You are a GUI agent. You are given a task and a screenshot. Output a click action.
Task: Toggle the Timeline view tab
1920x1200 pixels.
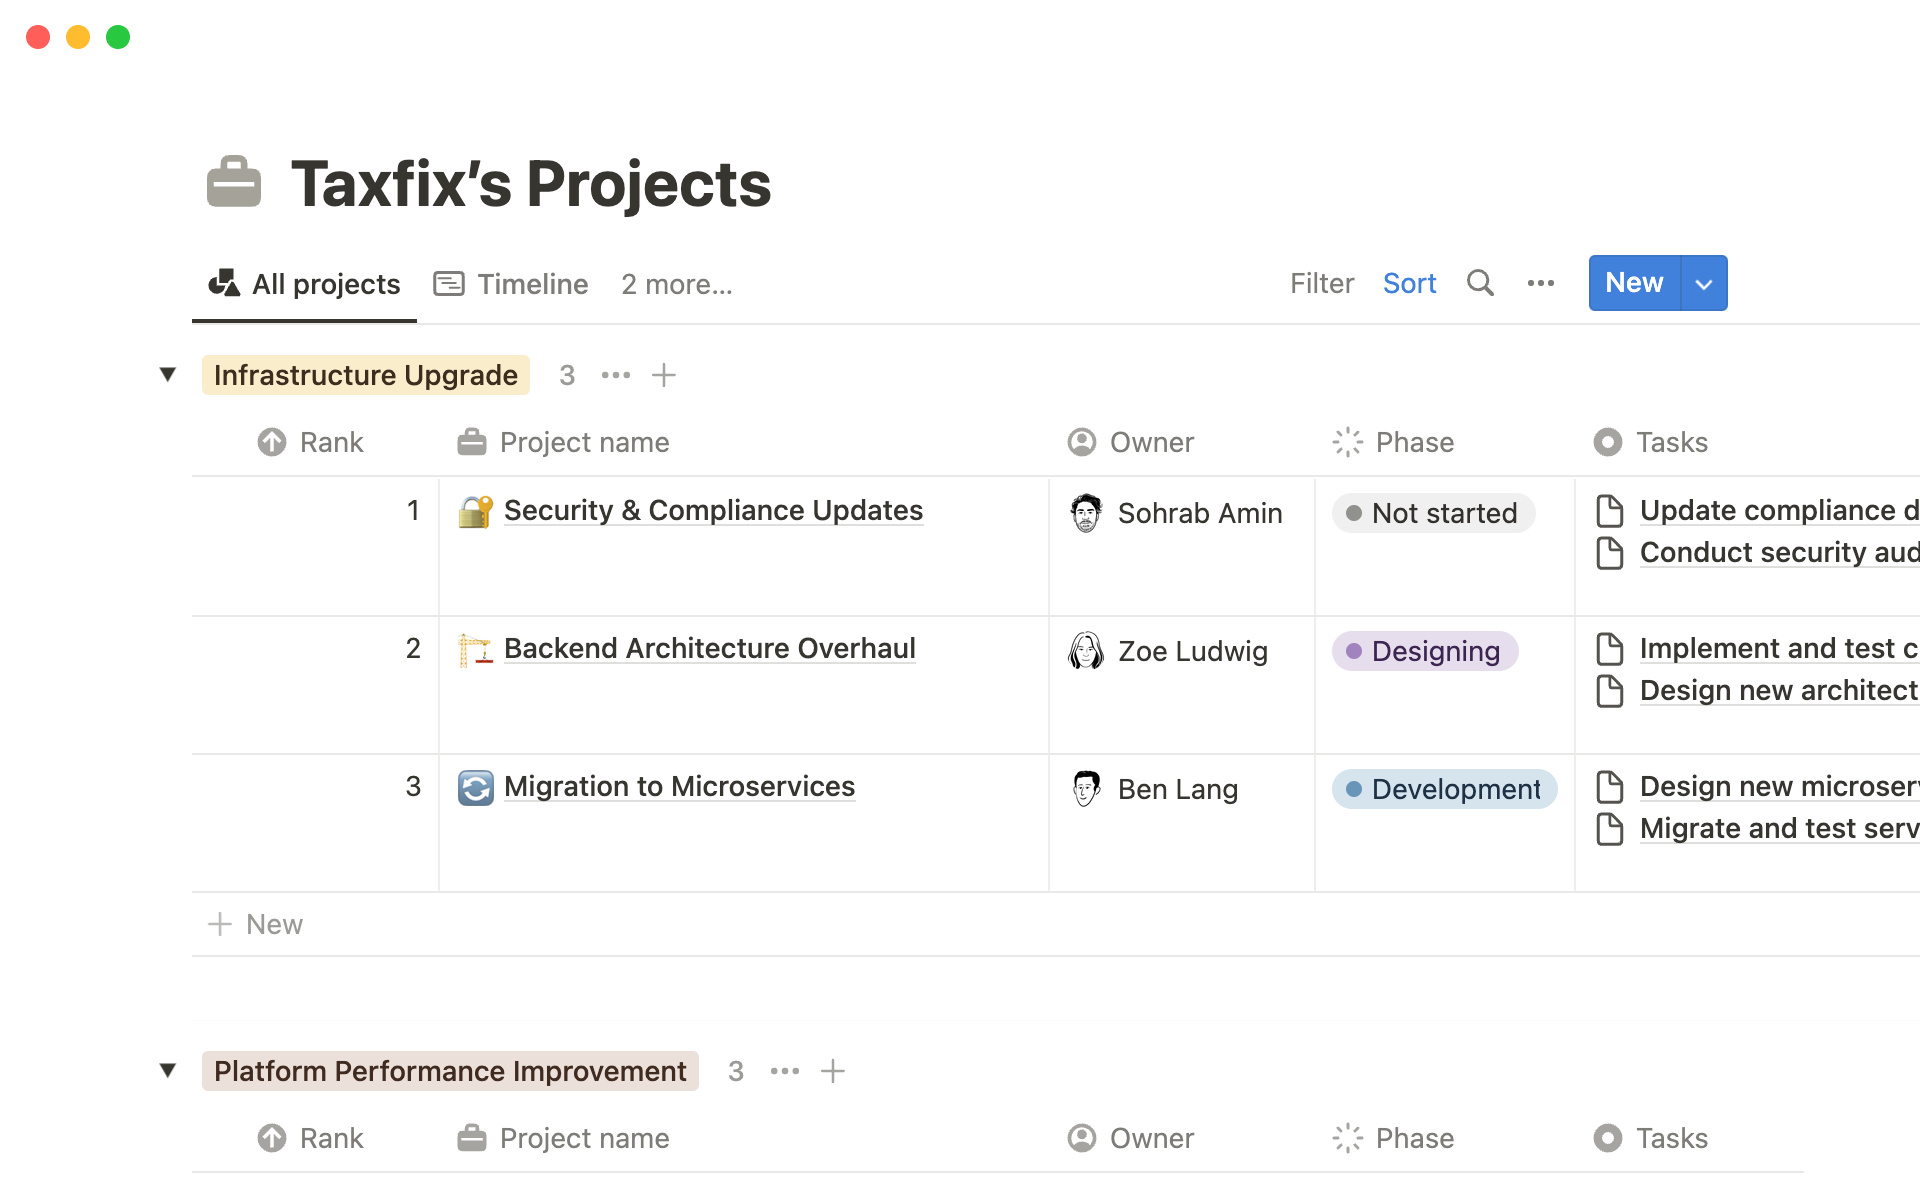(x=510, y=283)
